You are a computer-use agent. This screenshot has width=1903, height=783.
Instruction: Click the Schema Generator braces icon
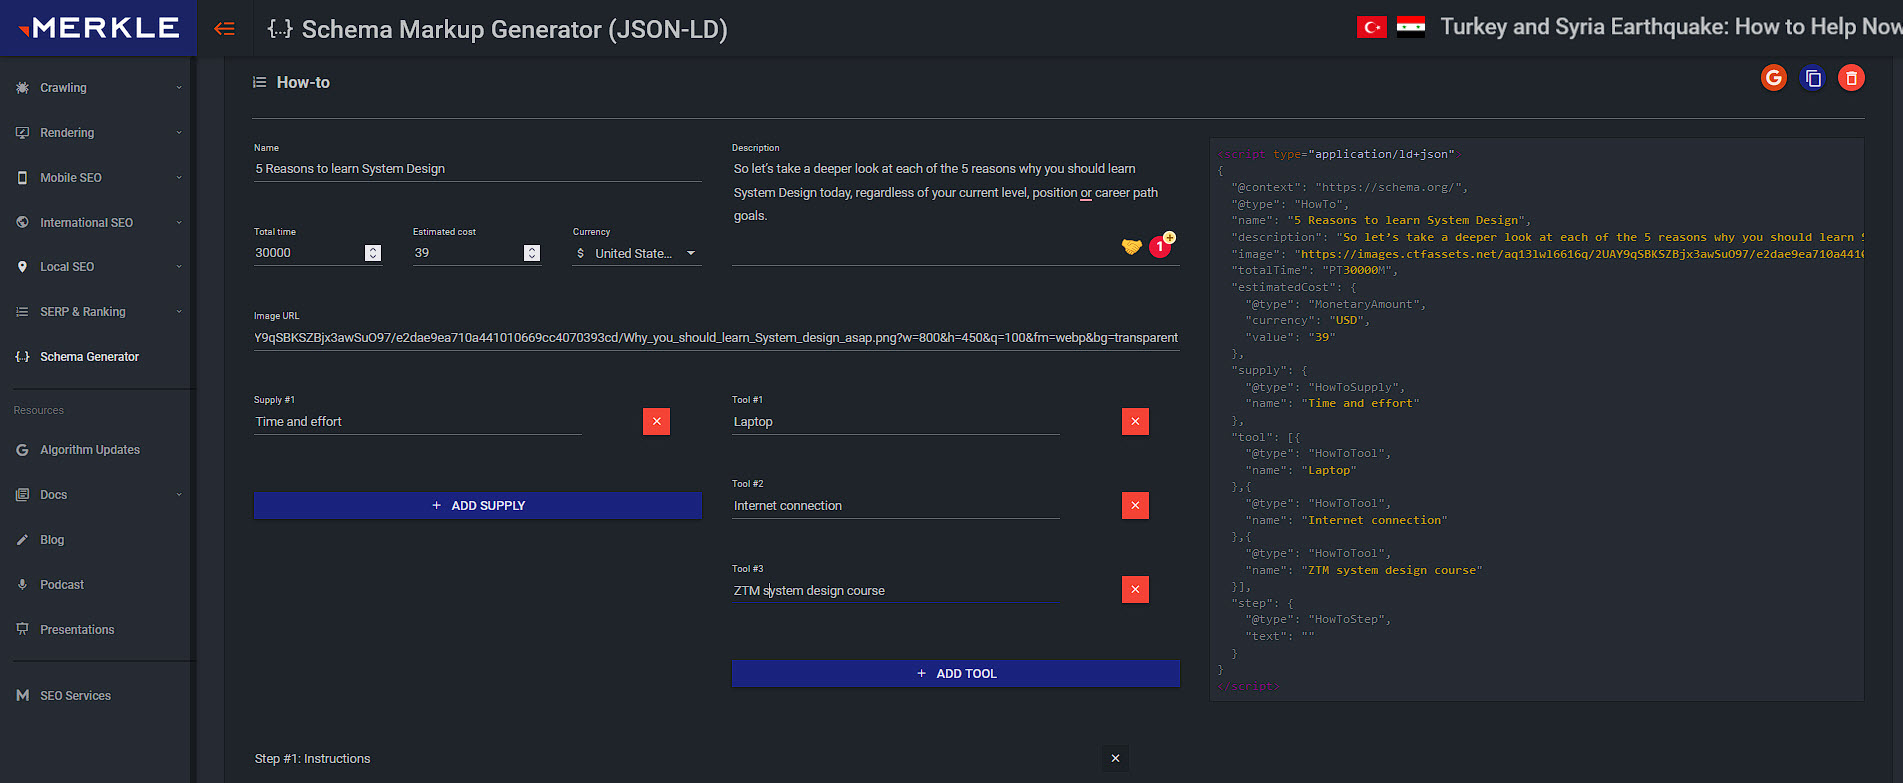click(22, 357)
